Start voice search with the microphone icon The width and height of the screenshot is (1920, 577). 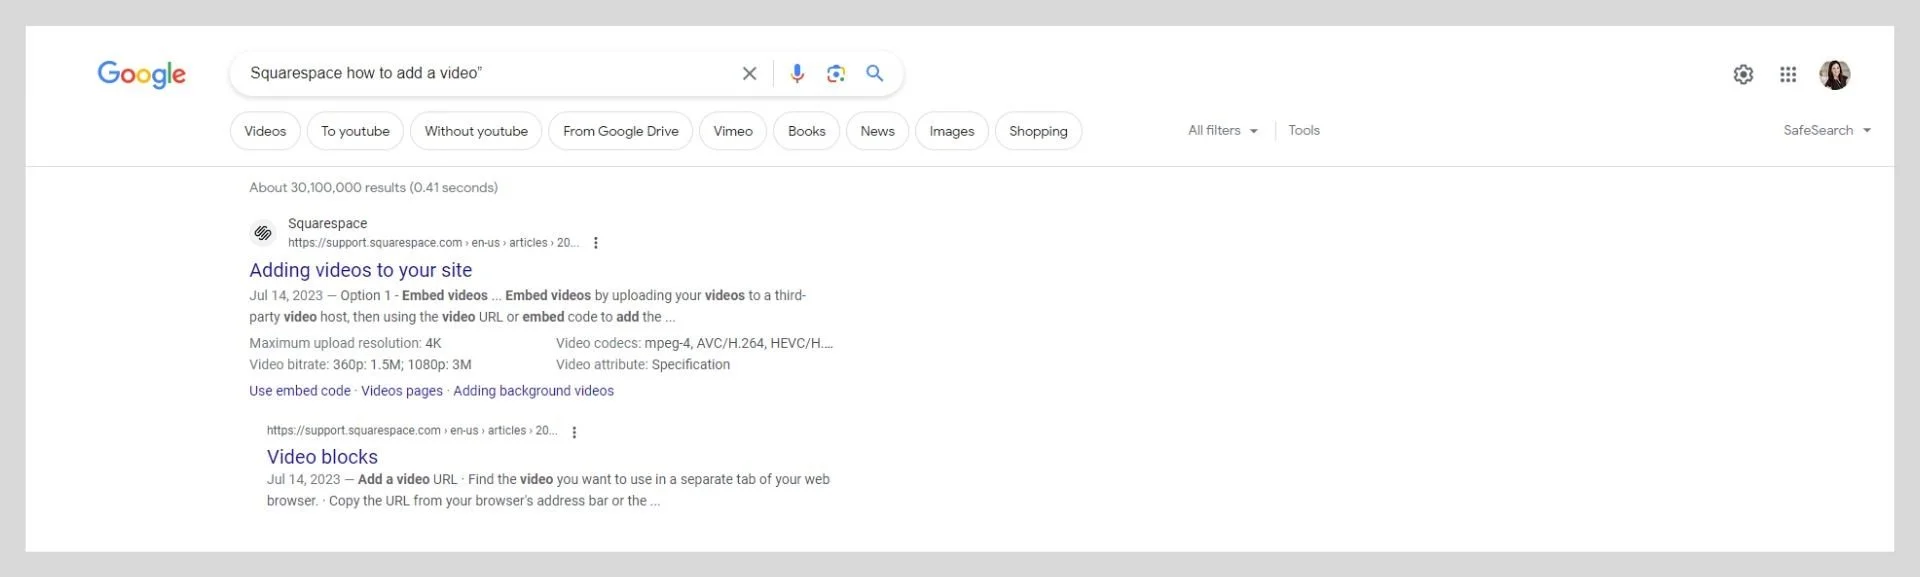pos(797,73)
